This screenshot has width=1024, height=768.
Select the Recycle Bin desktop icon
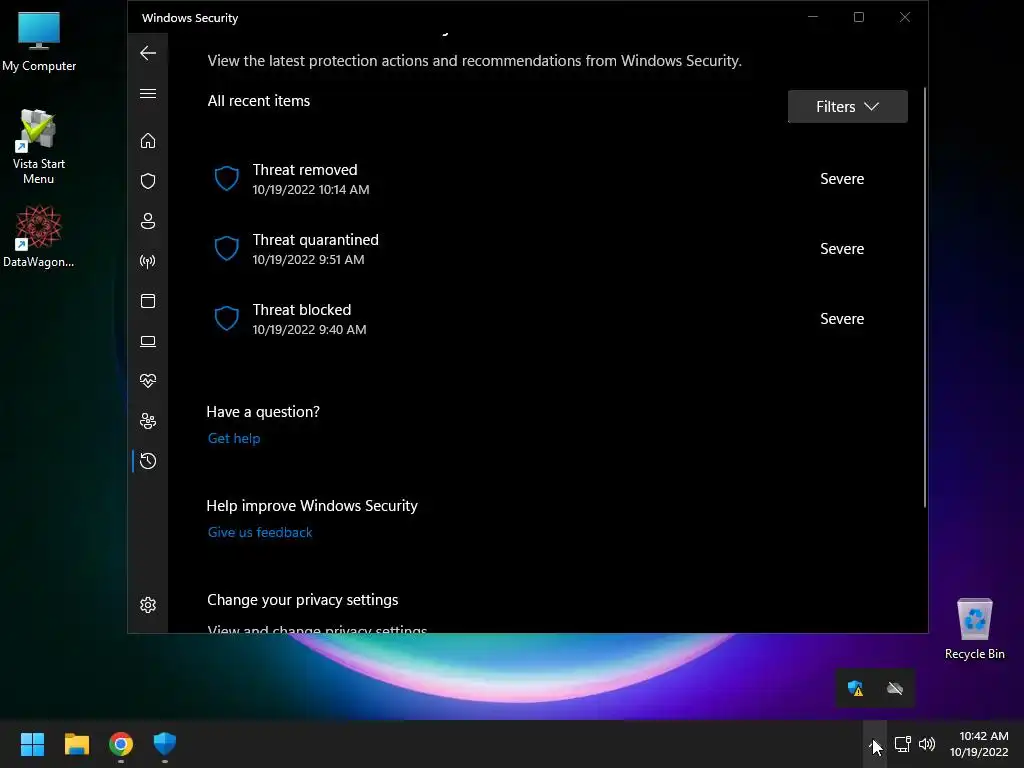(974, 629)
